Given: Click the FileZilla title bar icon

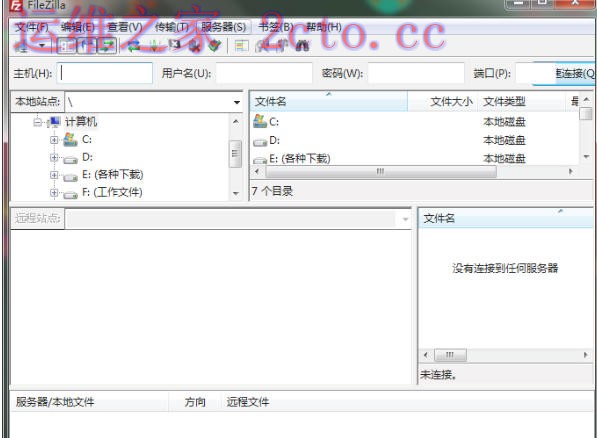Looking at the screenshot, I should tap(16, 5).
